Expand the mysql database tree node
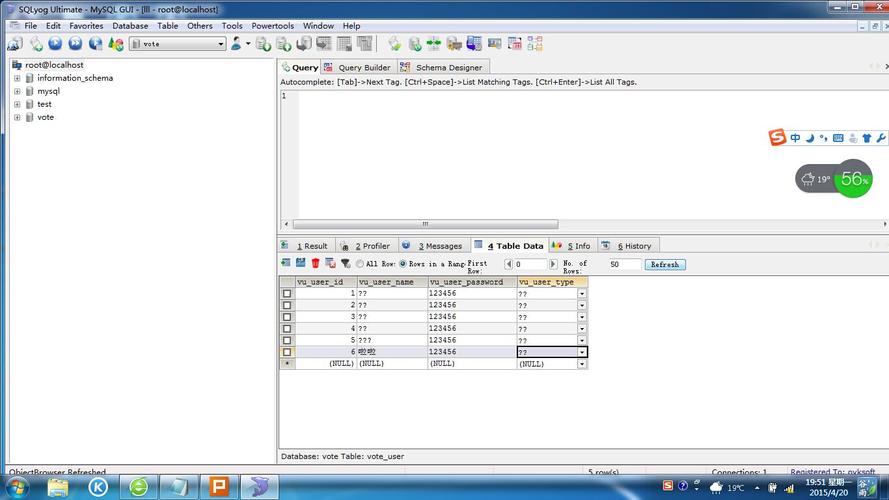The width and height of the screenshot is (889, 500). pos(17,91)
